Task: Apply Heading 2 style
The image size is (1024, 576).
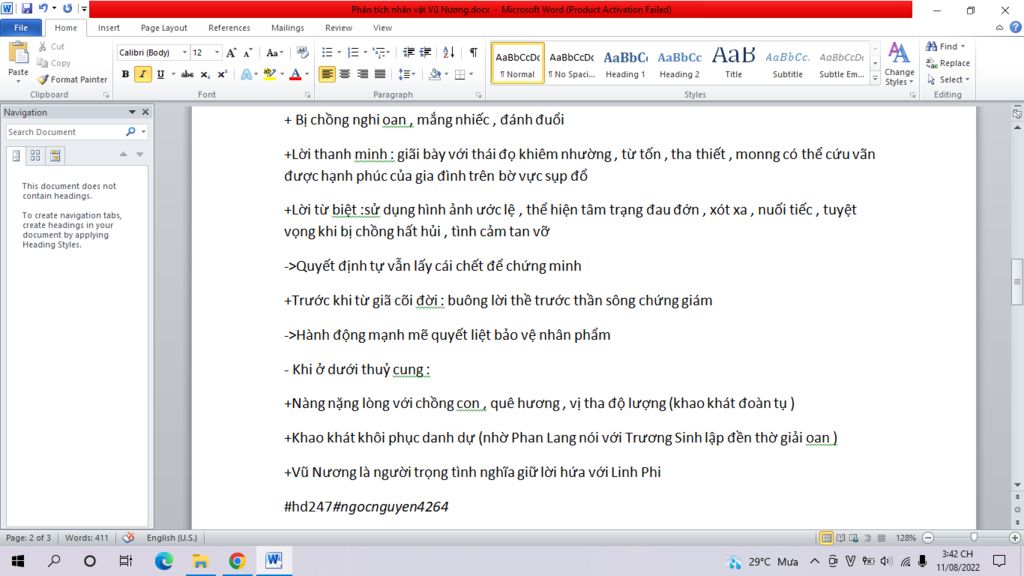Action: pos(679,64)
